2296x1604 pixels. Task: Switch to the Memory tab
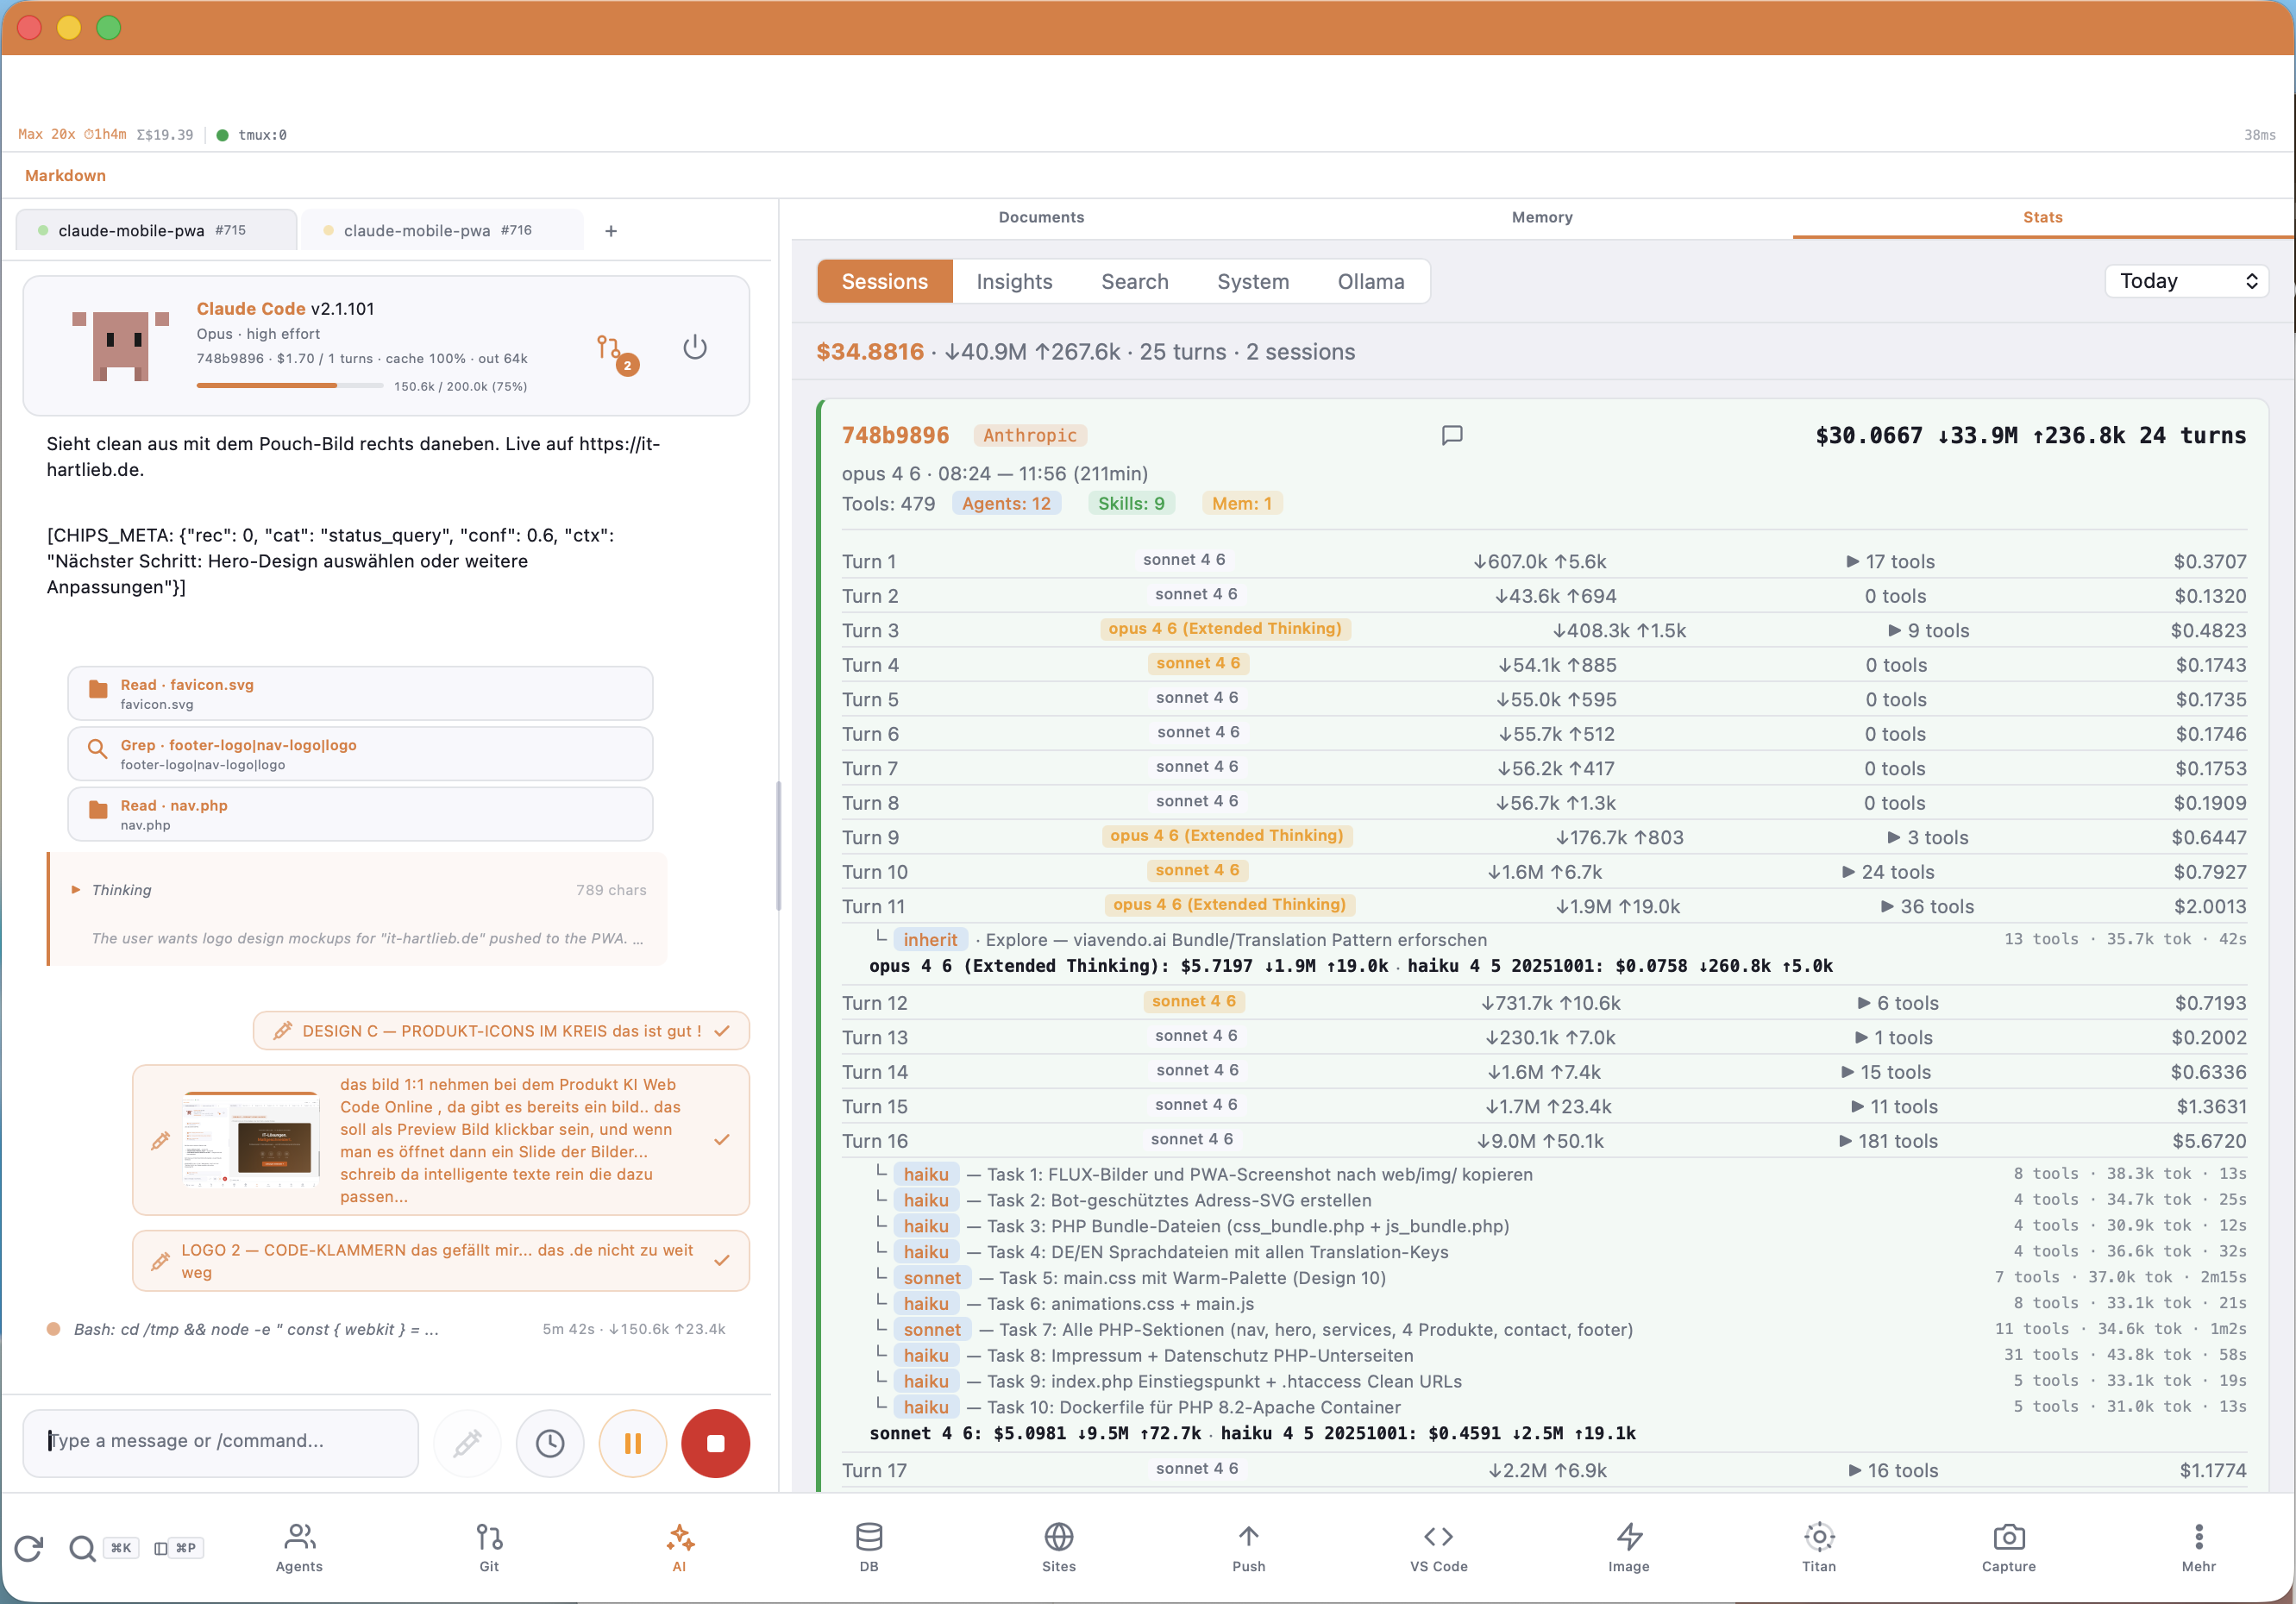point(1541,217)
